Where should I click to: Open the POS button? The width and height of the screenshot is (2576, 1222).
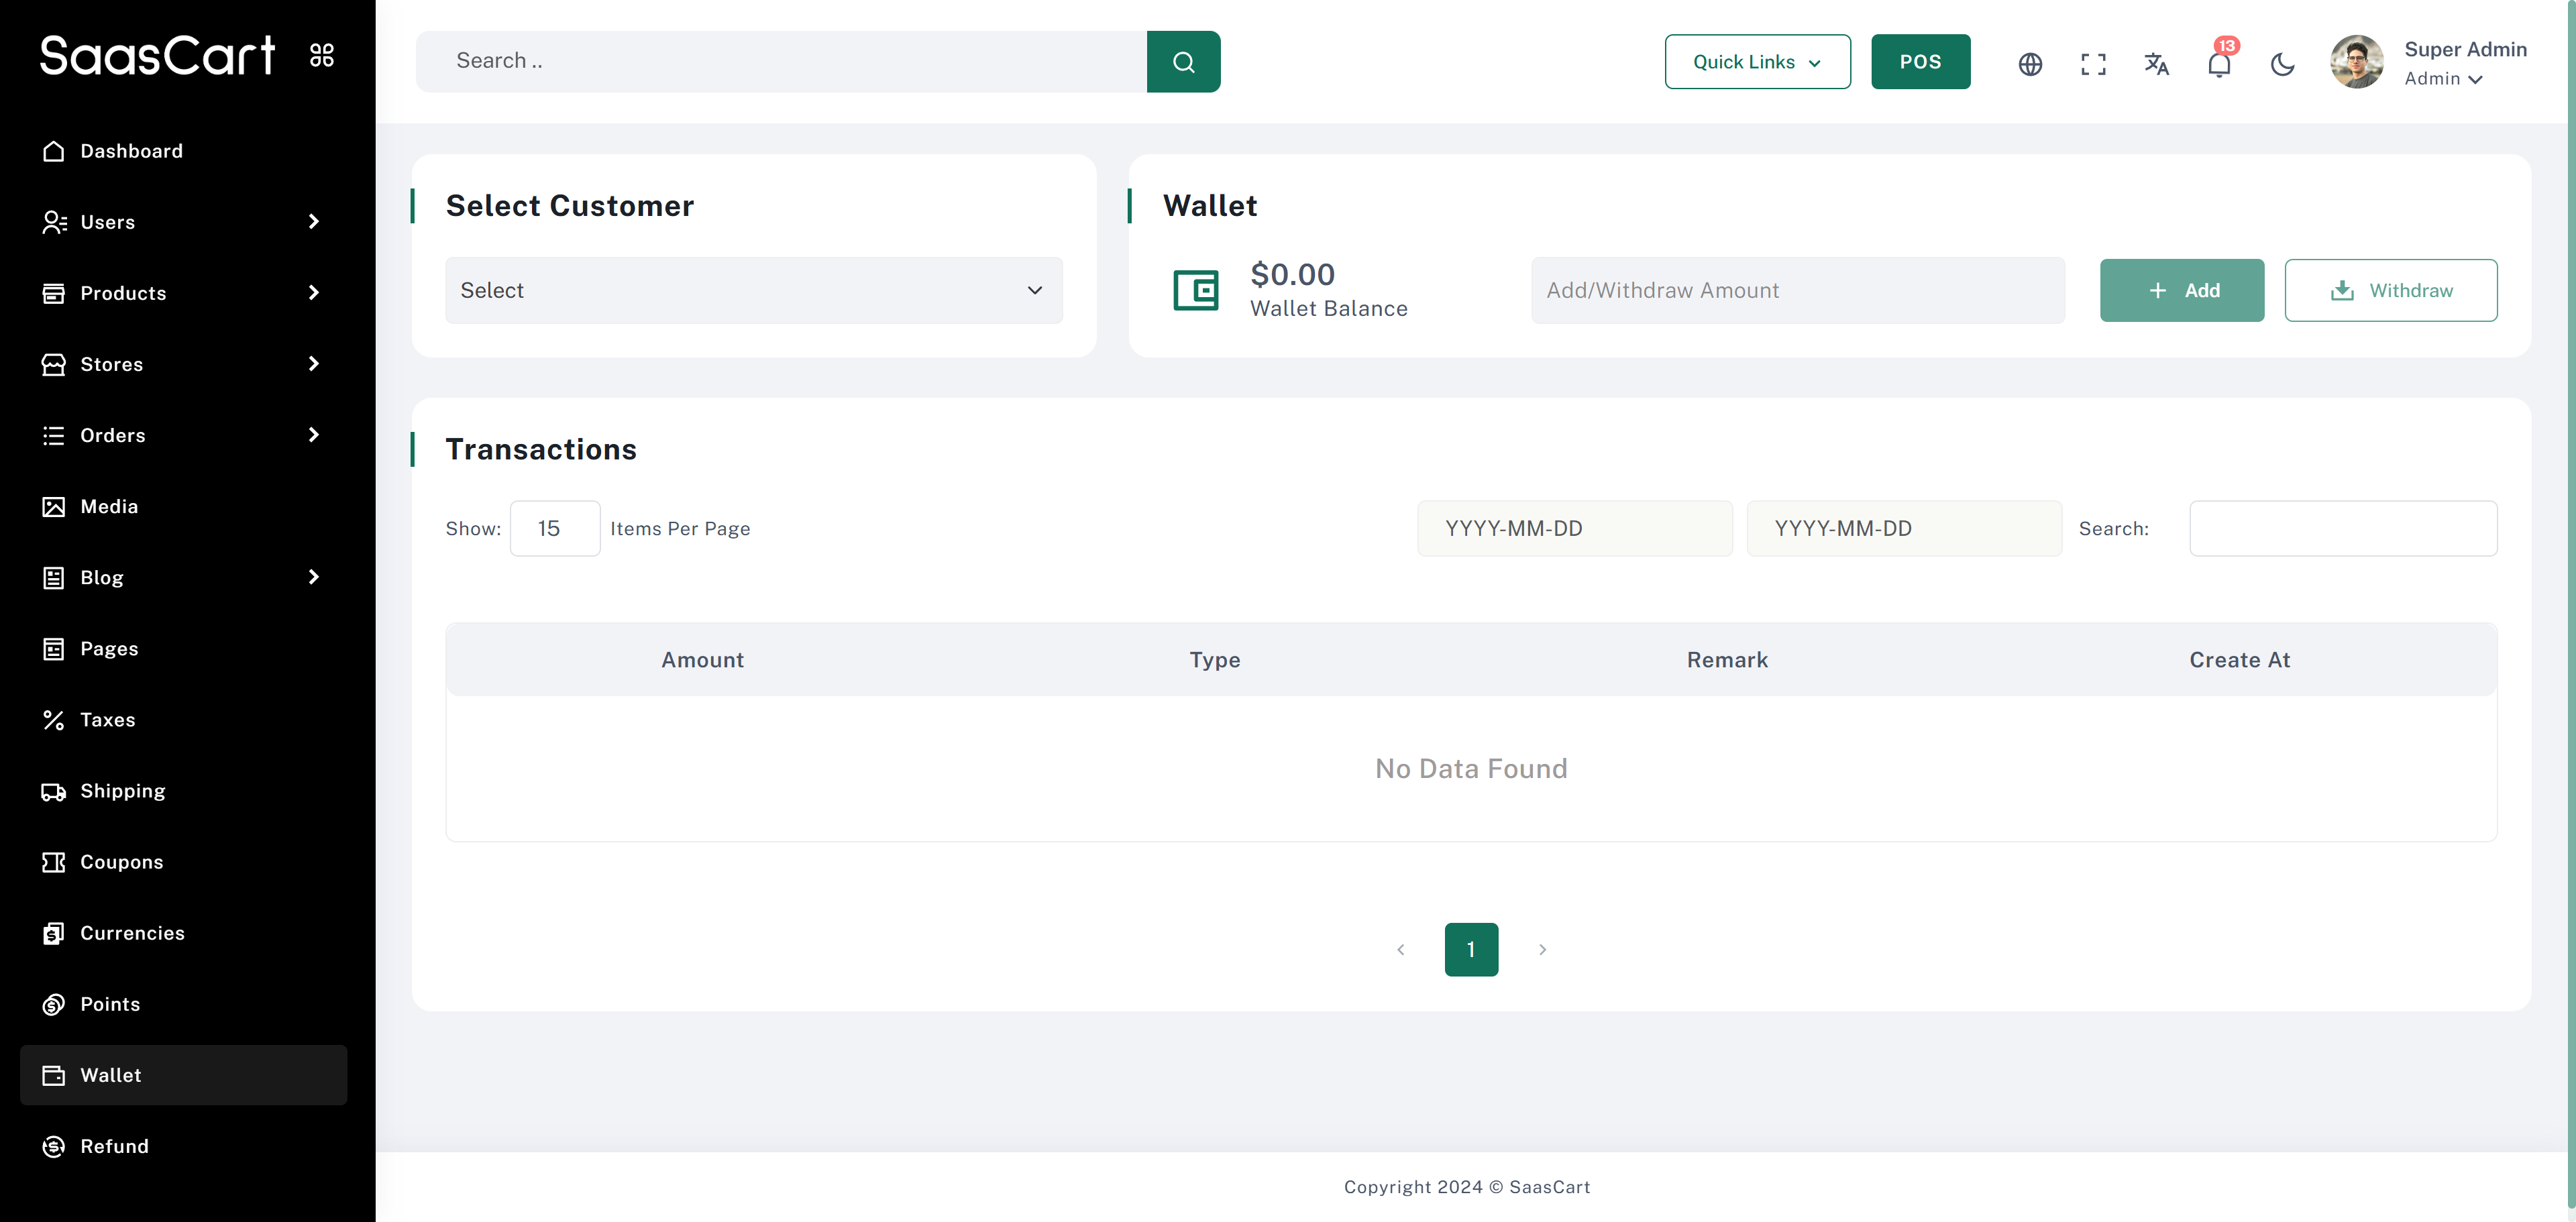pyautogui.click(x=1920, y=62)
